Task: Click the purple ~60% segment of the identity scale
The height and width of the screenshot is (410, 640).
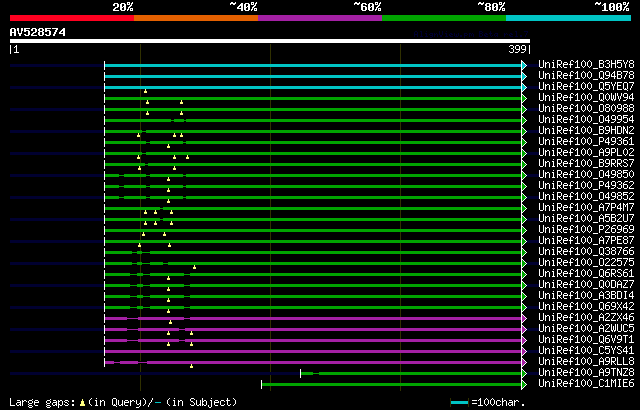Action: [x=320, y=18]
